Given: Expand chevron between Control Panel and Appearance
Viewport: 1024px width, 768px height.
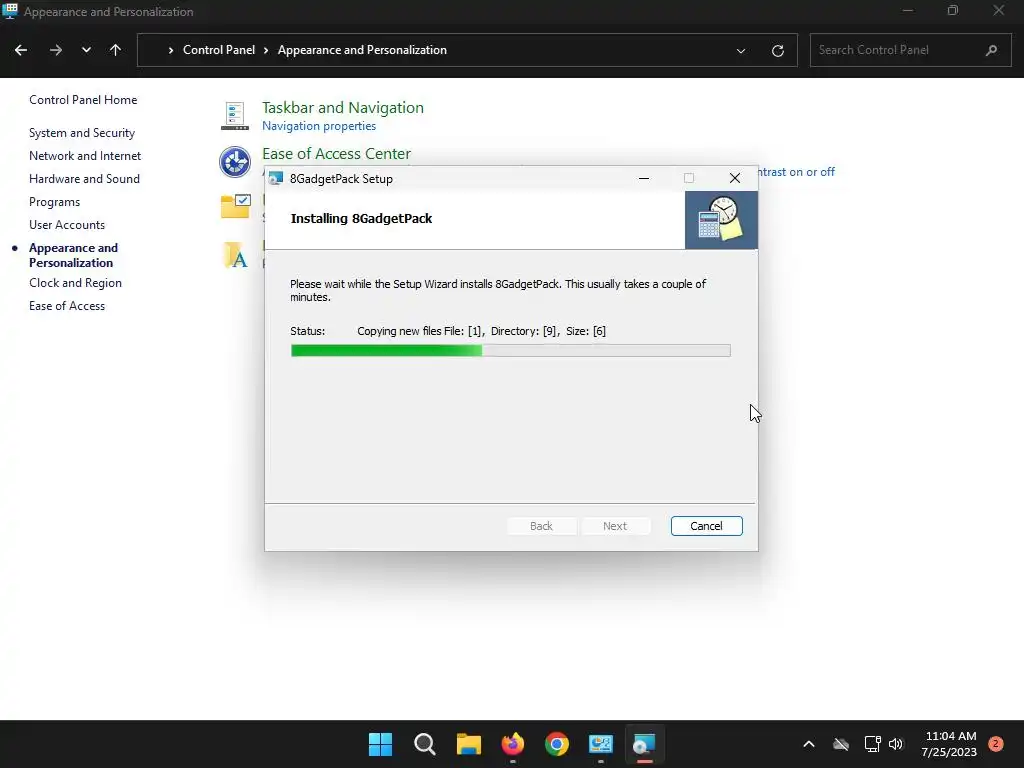Looking at the screenshot, I should [266, 50].
